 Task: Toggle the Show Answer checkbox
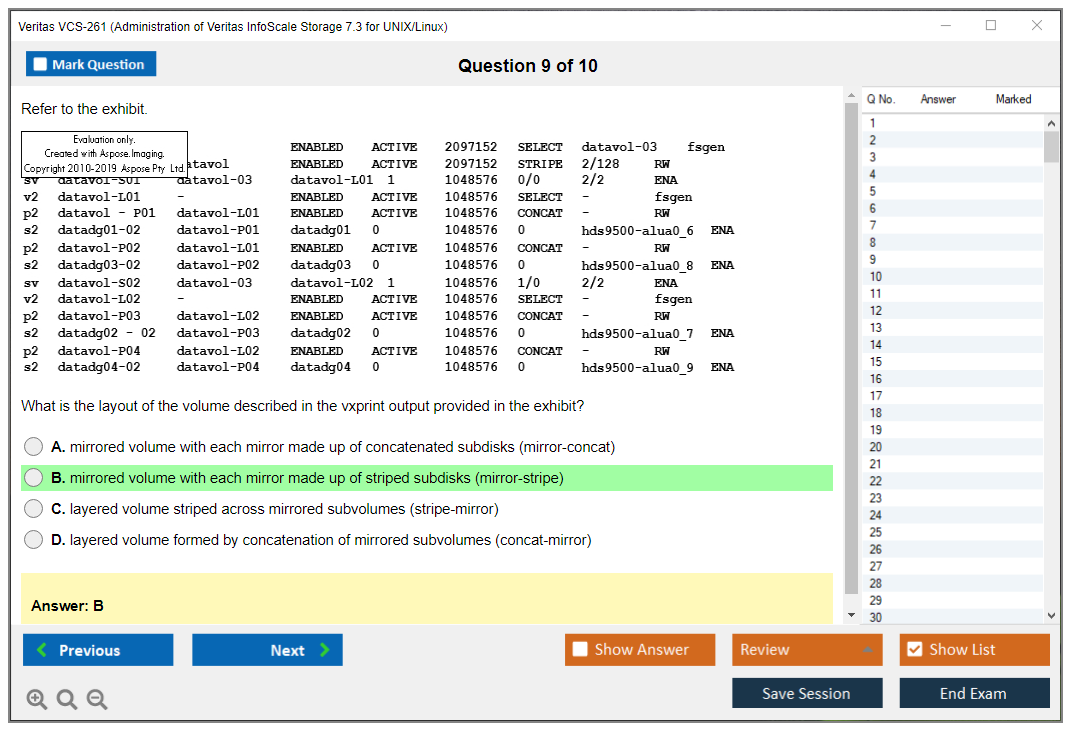point(580,650)
